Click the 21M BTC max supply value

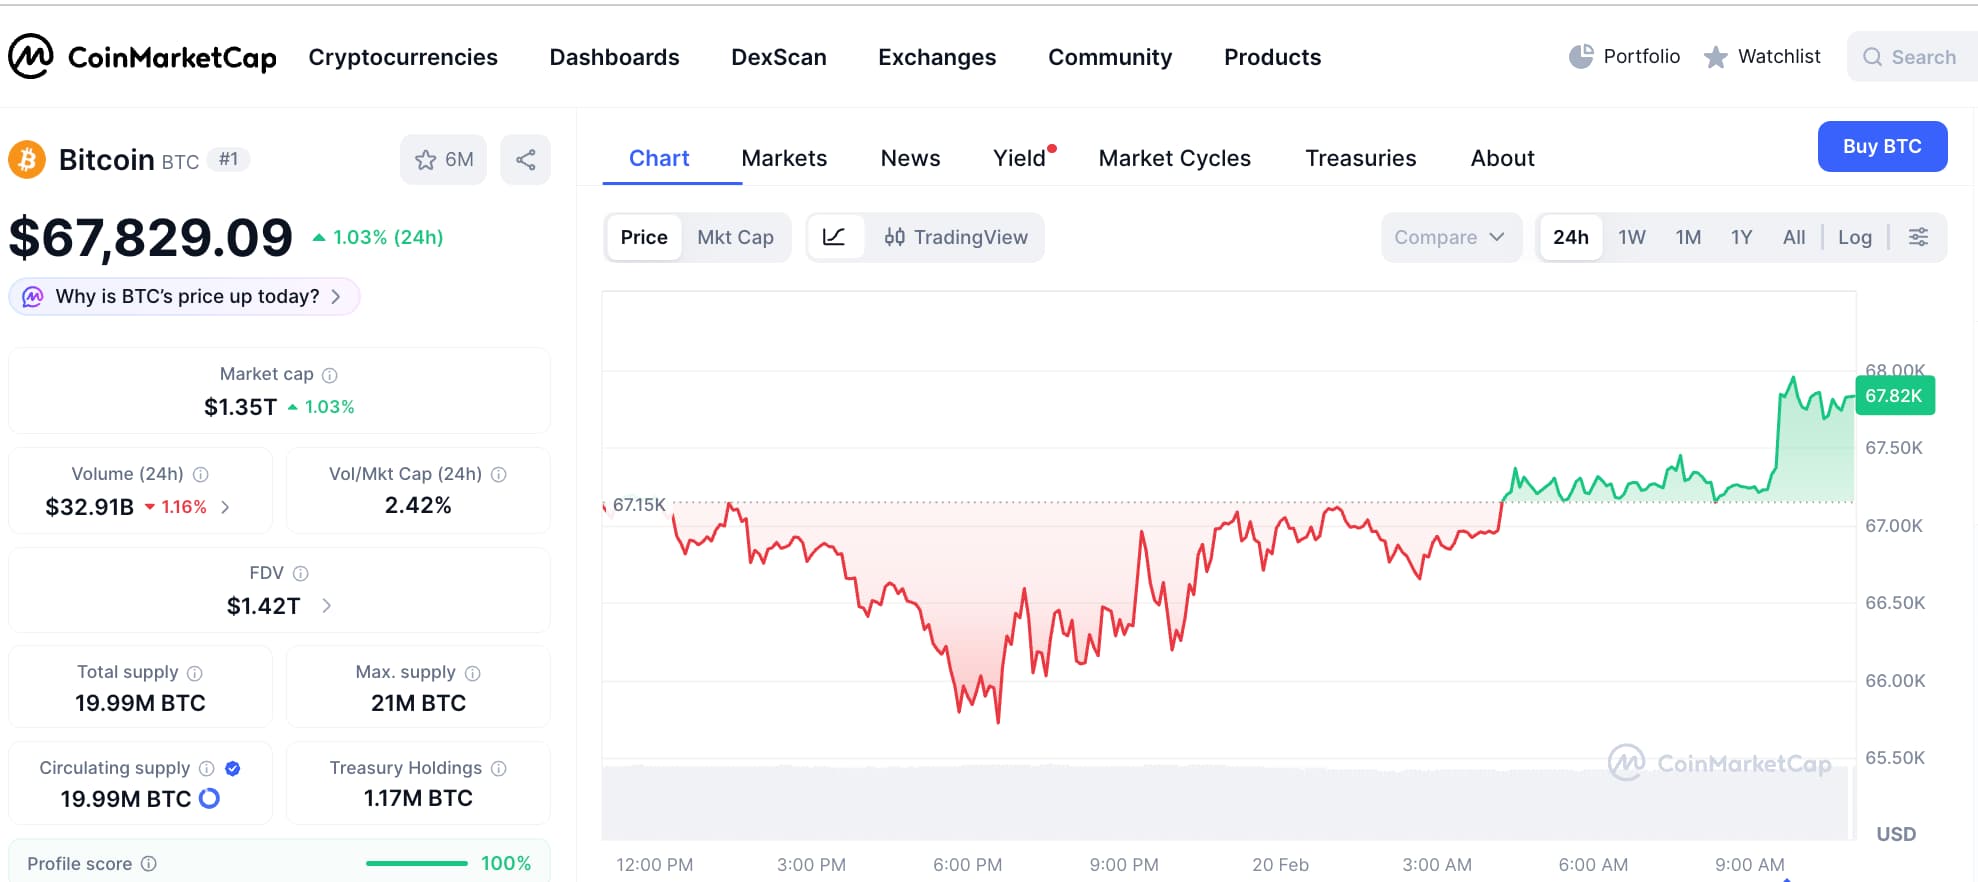pyautogui.click(x=418, y=703)
